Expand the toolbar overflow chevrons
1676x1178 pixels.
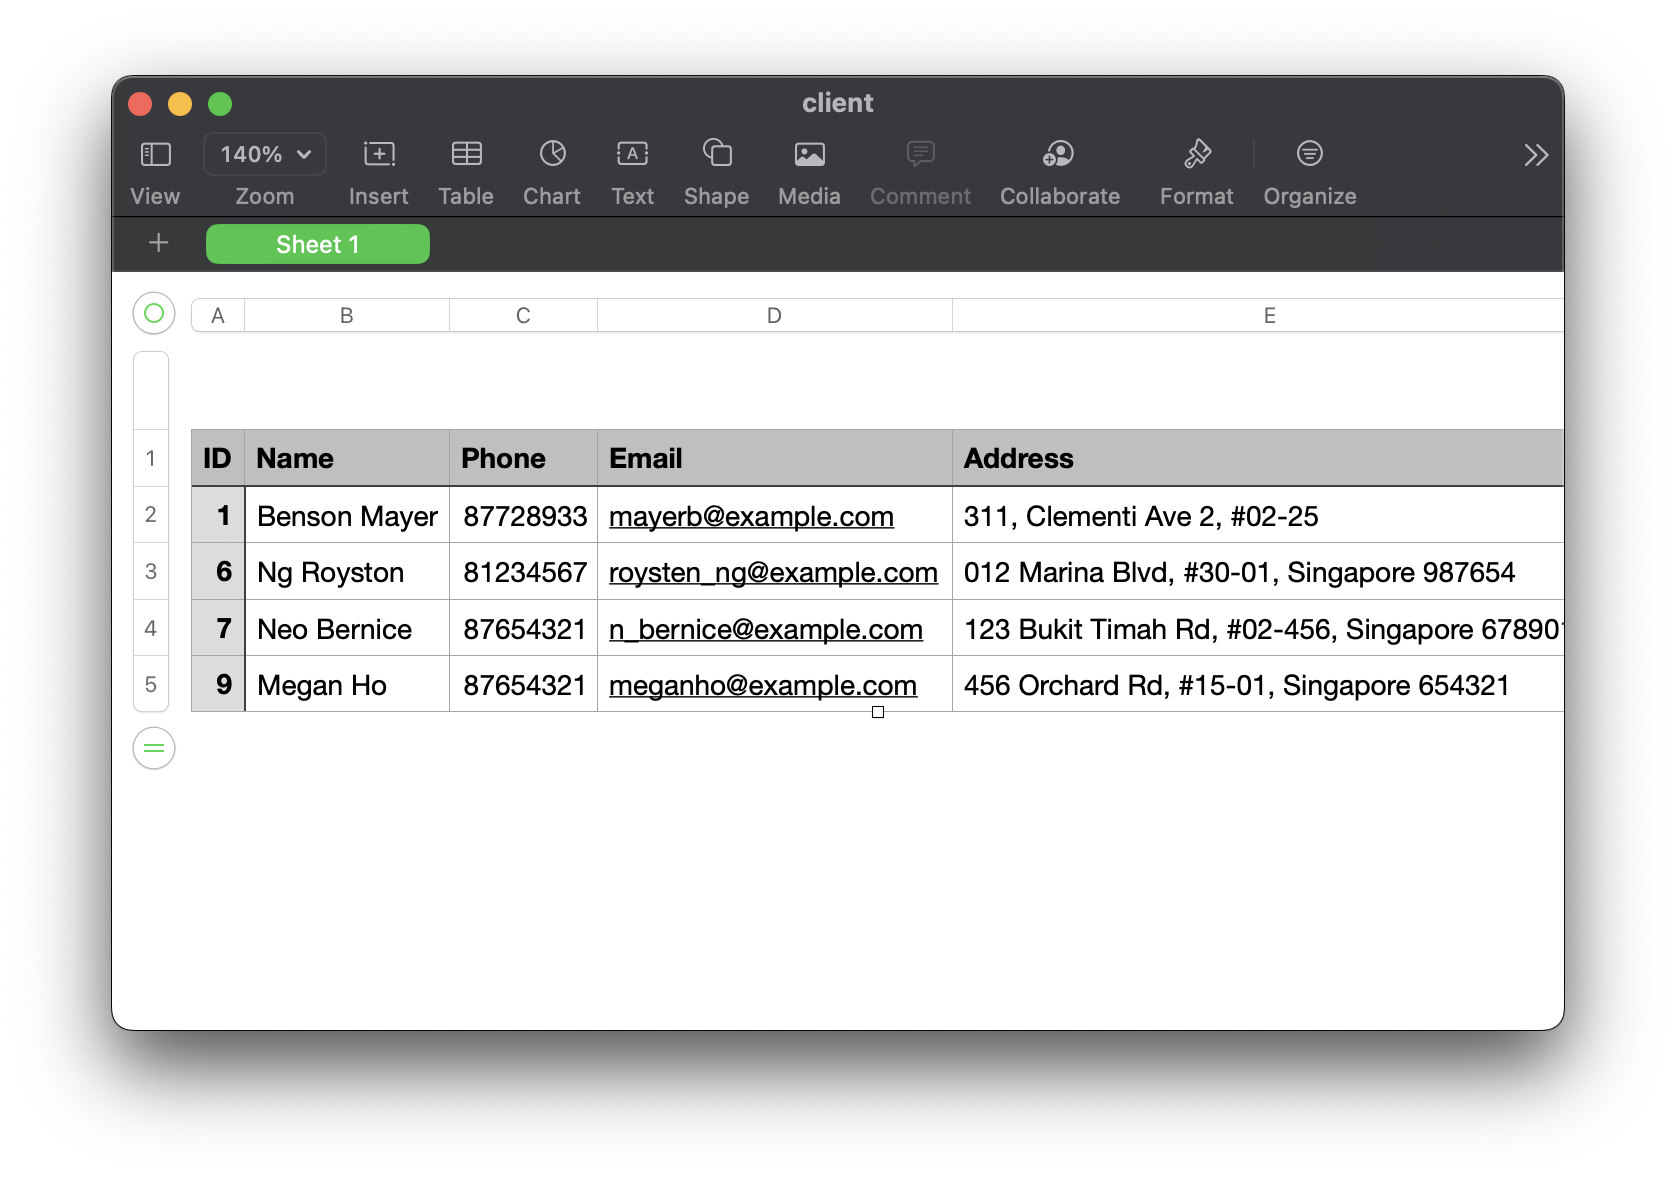(x=1536, y=155)
